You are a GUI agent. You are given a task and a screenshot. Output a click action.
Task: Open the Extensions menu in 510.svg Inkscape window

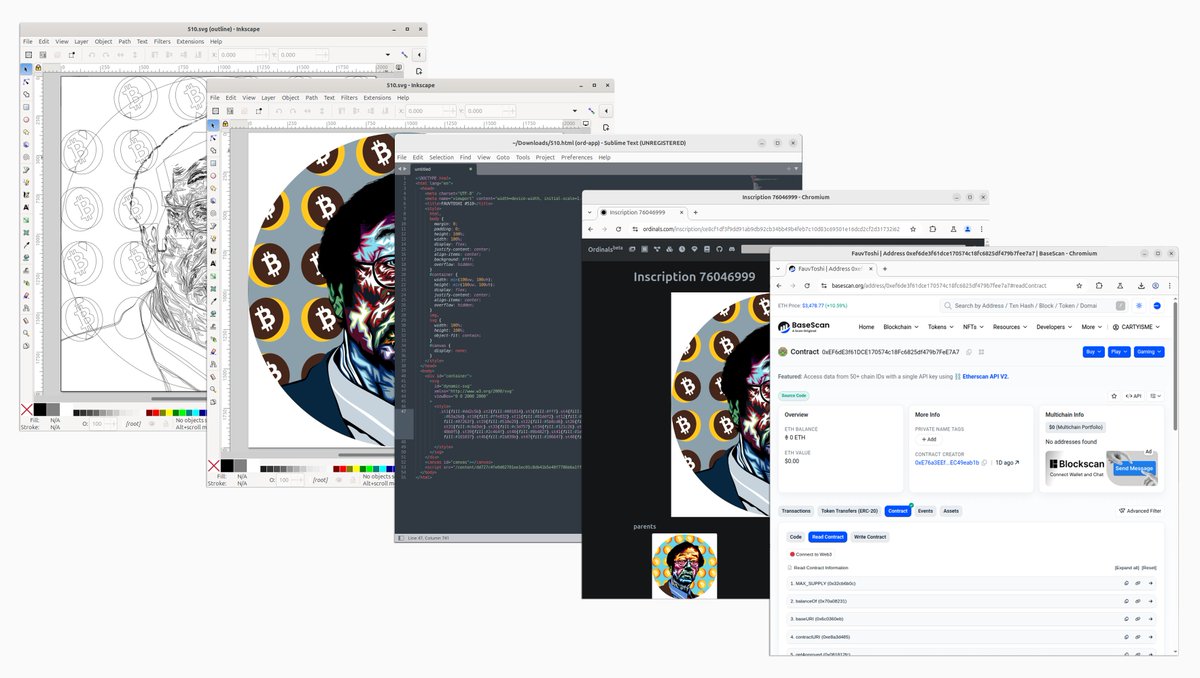tap(377, 98)
